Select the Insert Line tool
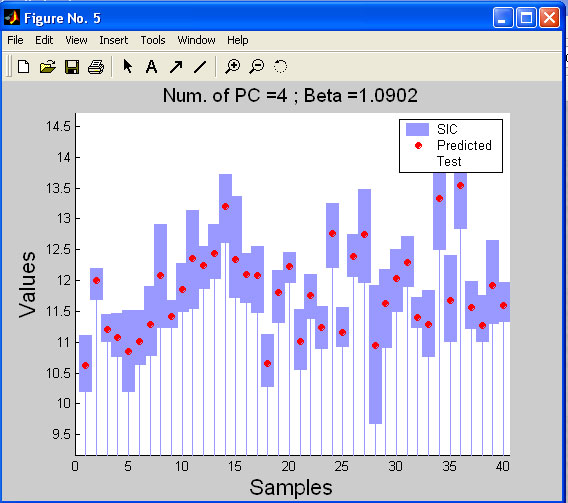Screen dimensions: 568x503 (200, 67)
